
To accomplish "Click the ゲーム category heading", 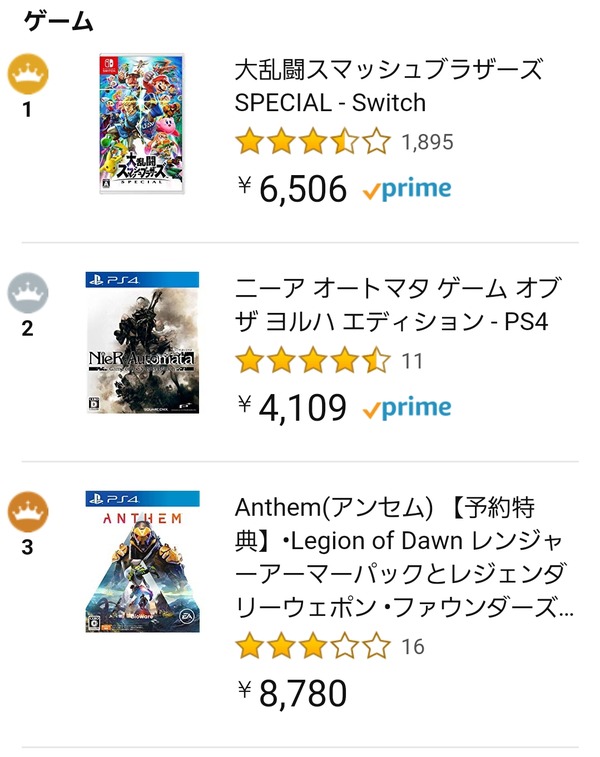I will click(x=58, y=22).
